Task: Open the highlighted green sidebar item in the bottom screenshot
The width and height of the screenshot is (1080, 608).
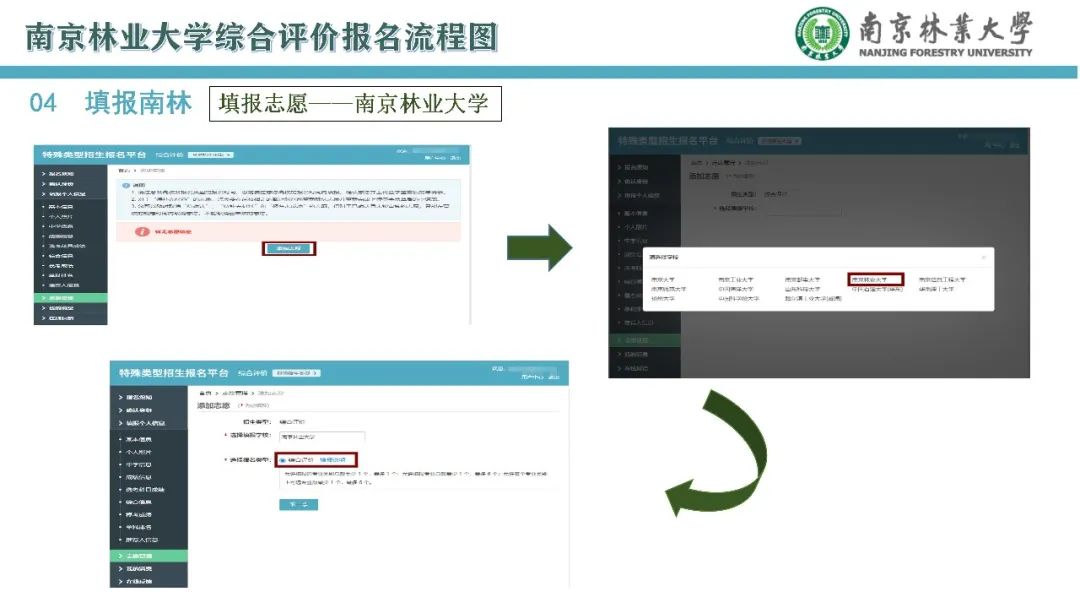Action: pyautogui.click(x=147, y=555)
